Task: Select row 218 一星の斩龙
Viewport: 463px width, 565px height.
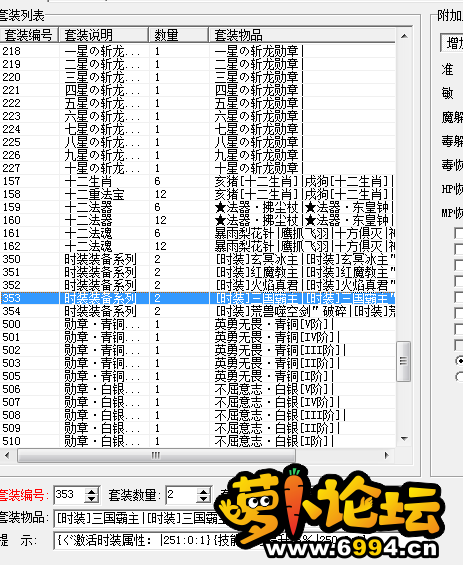Action: tap(197, 51)
